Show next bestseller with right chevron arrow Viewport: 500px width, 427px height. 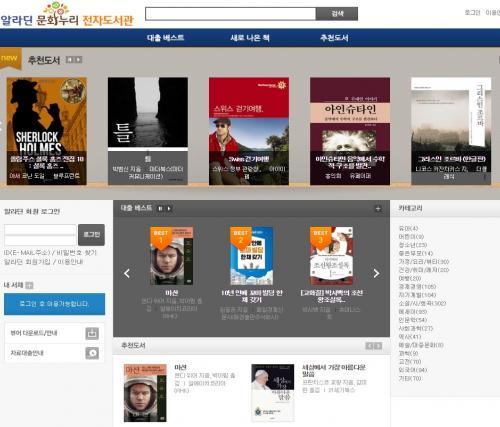coord(376,273)
